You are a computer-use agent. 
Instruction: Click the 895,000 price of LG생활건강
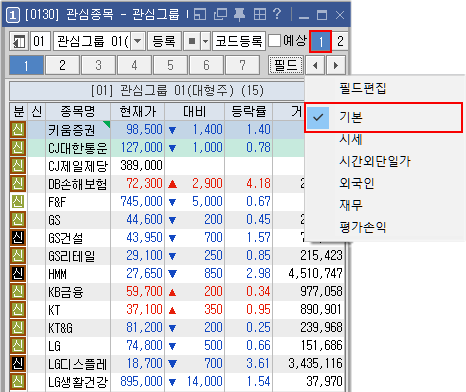(141, 381)
